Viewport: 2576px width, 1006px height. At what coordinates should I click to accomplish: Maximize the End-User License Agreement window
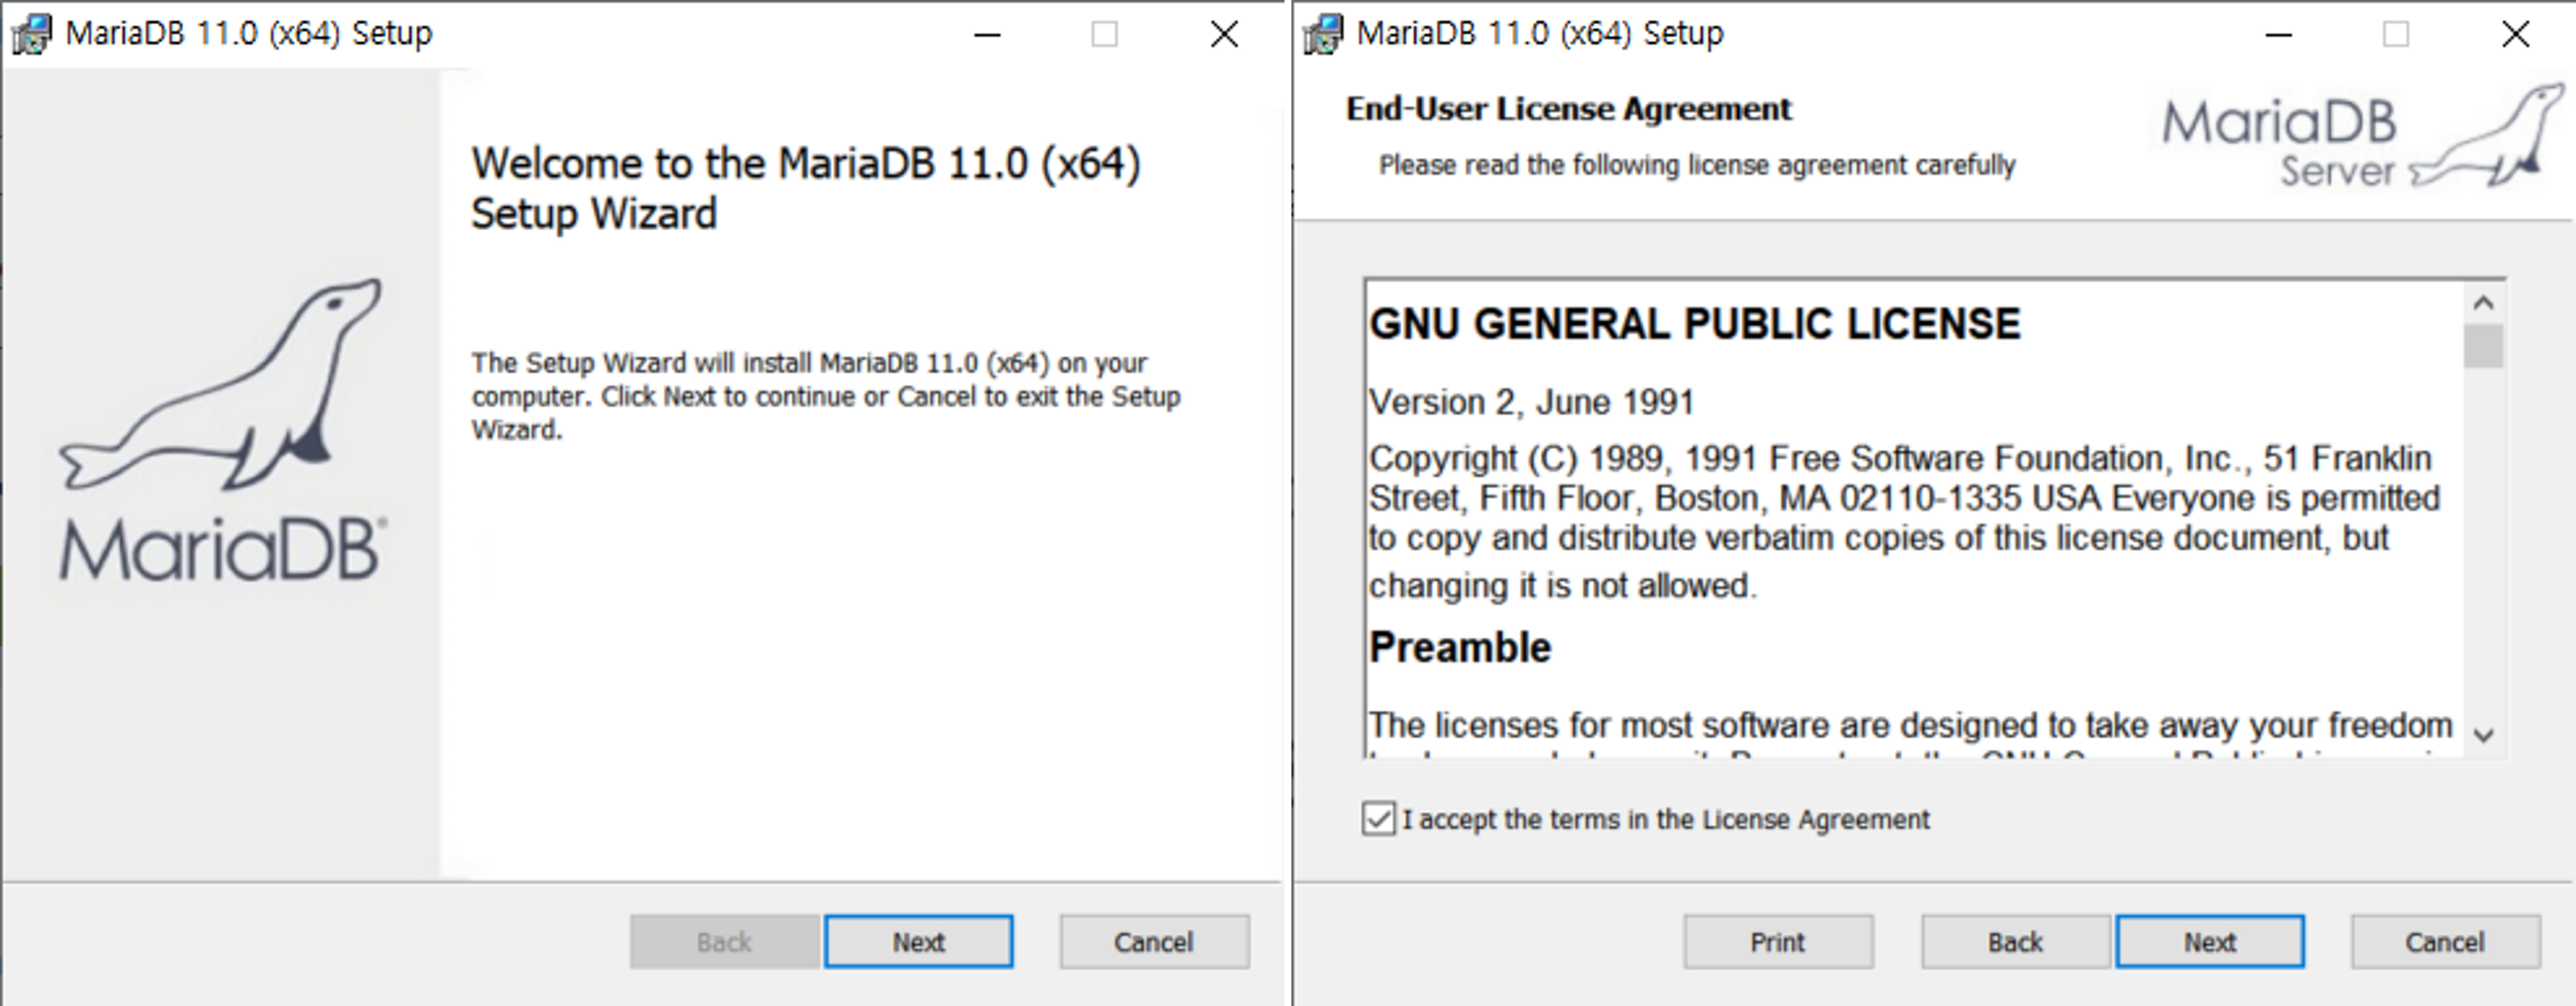2397,33
